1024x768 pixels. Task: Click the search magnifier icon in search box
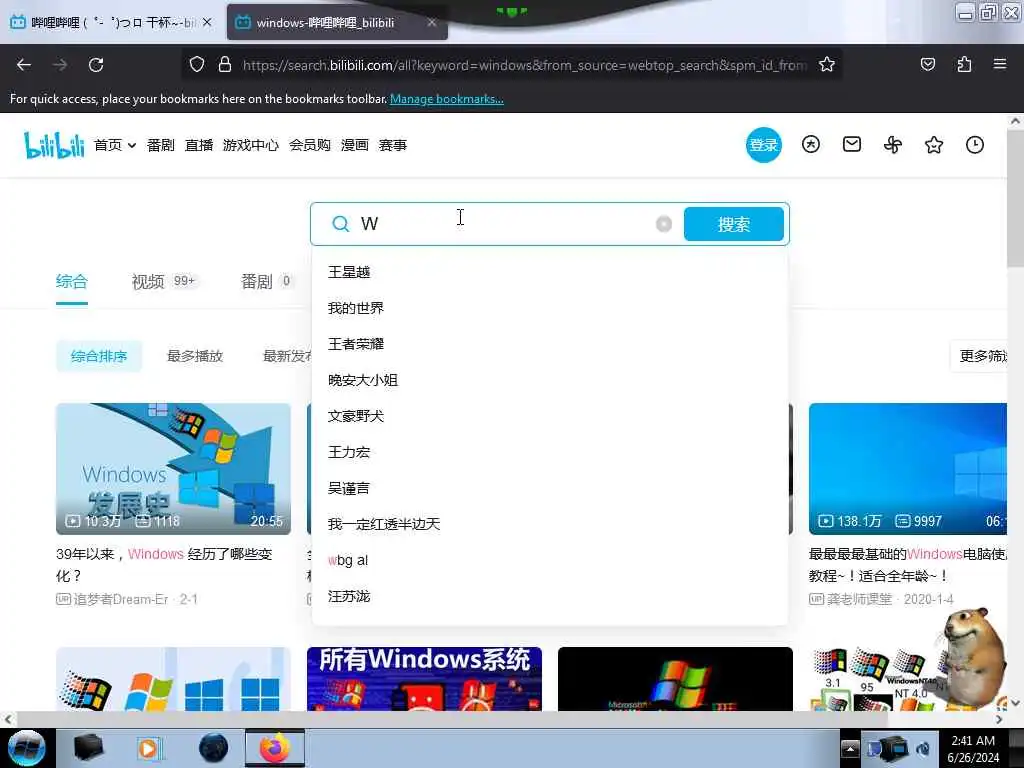(340, 224)
